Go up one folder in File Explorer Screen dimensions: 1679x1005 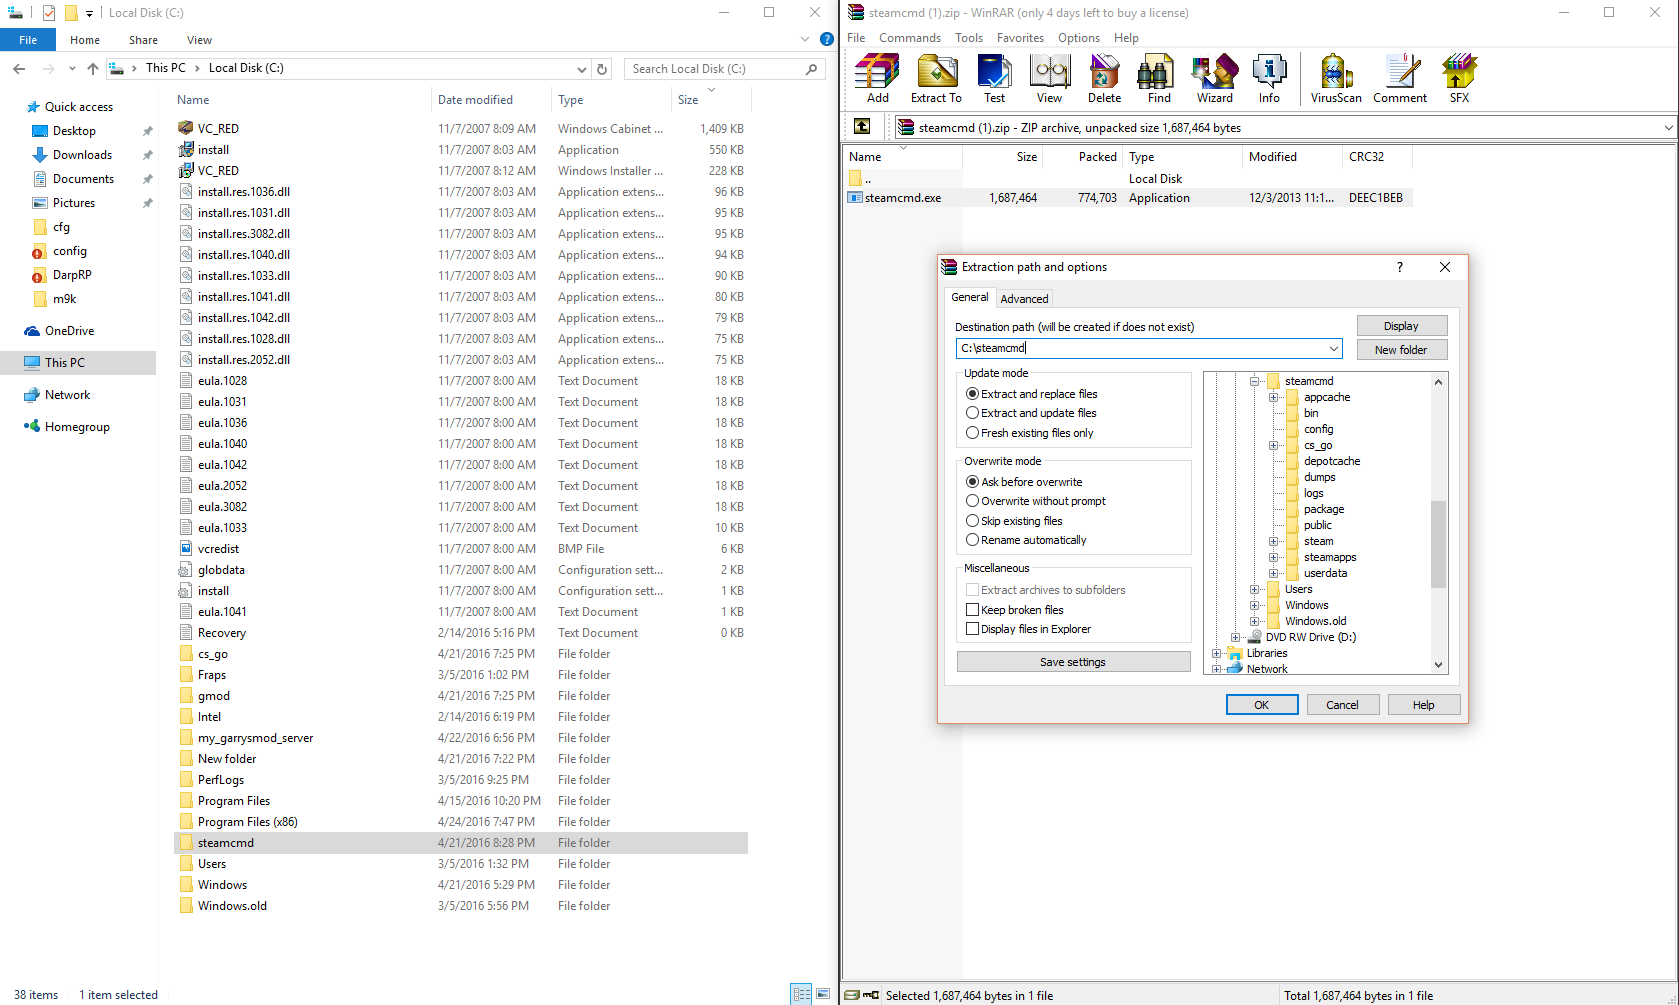click(x=93, y=69)
